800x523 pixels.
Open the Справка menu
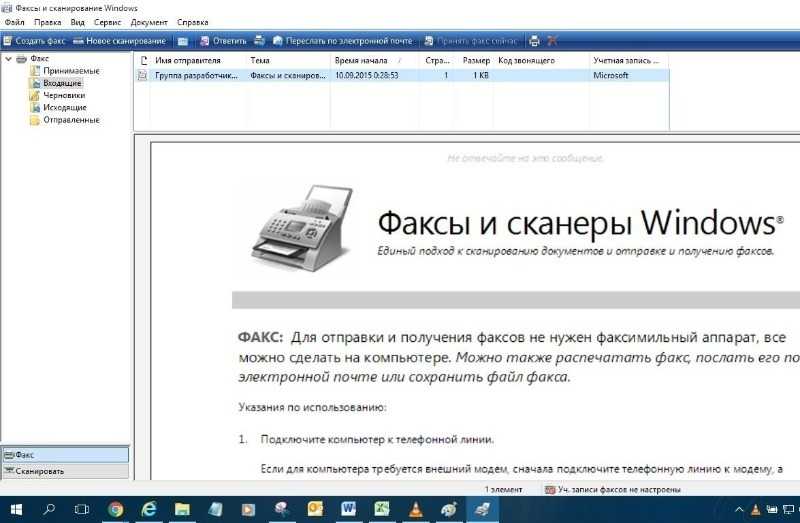[x=193, y=21]
